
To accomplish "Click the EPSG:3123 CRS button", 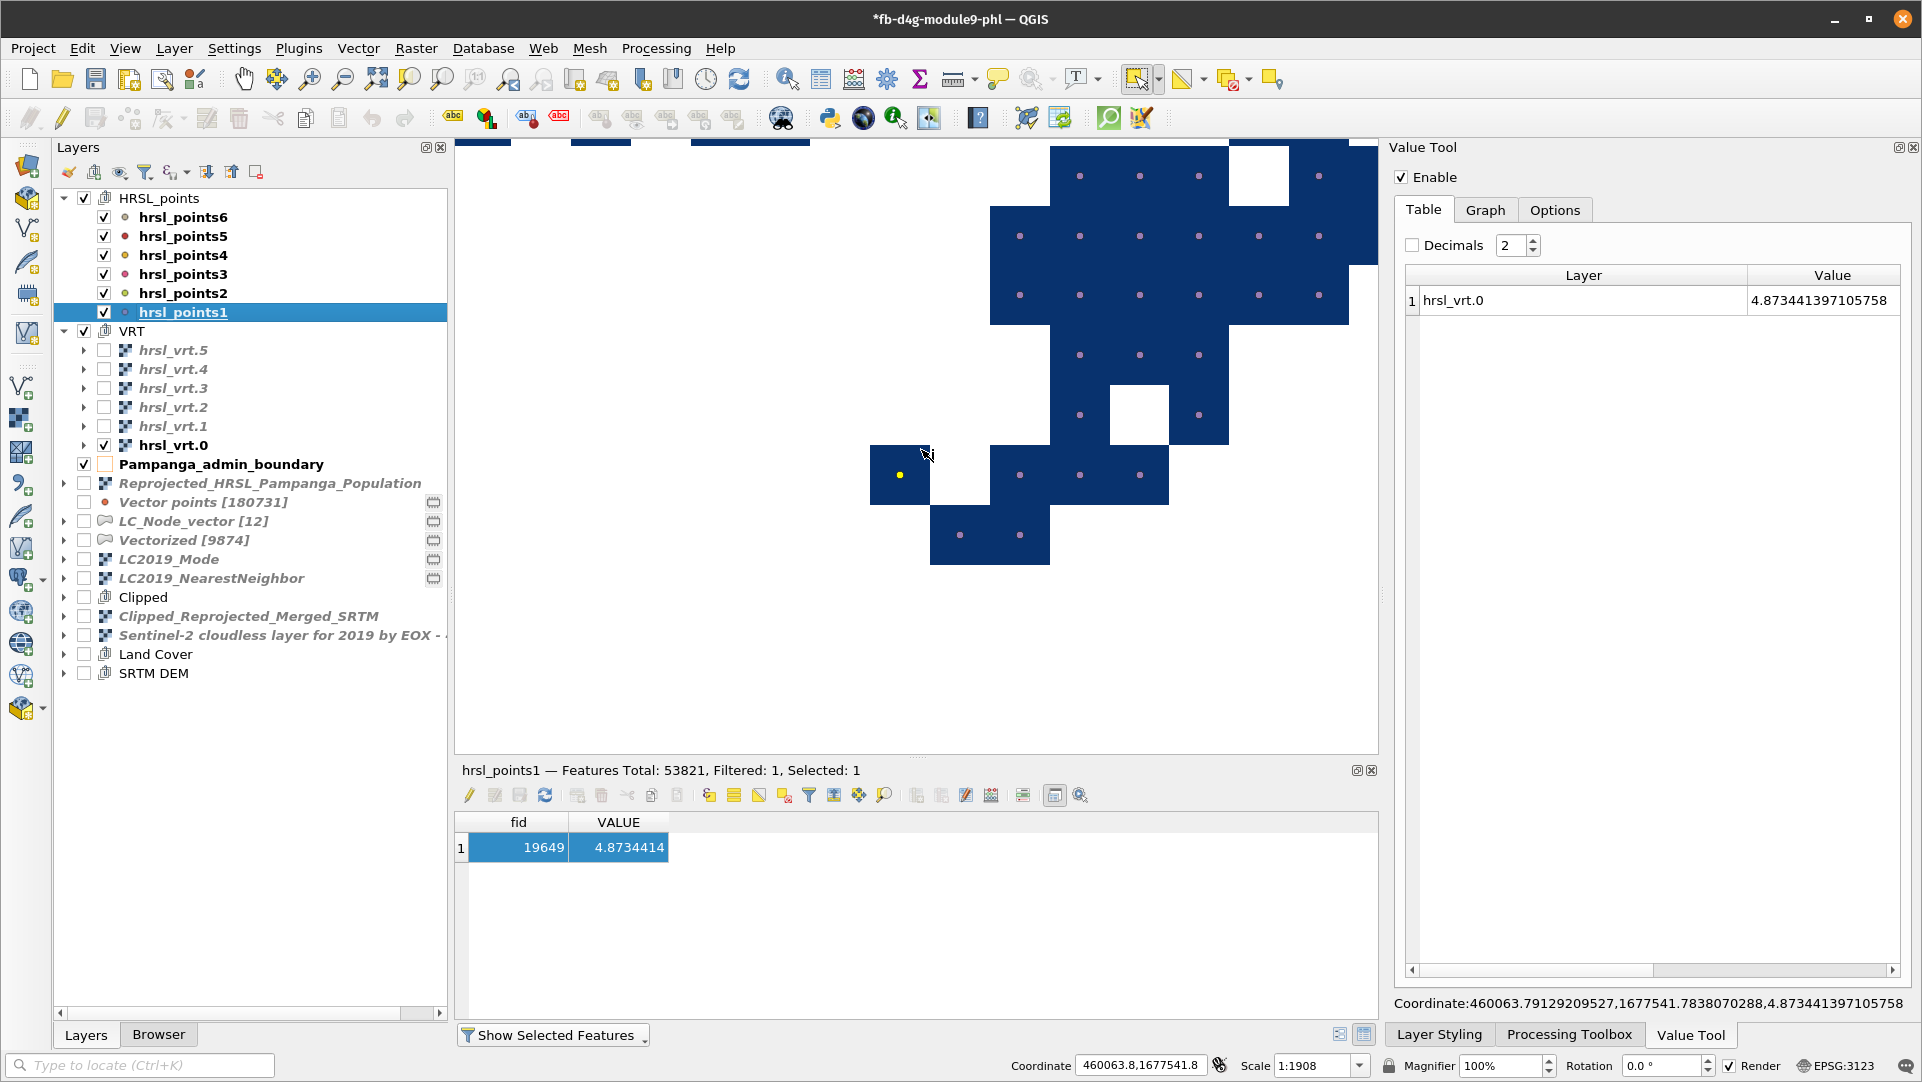I will point(1835,1066).
